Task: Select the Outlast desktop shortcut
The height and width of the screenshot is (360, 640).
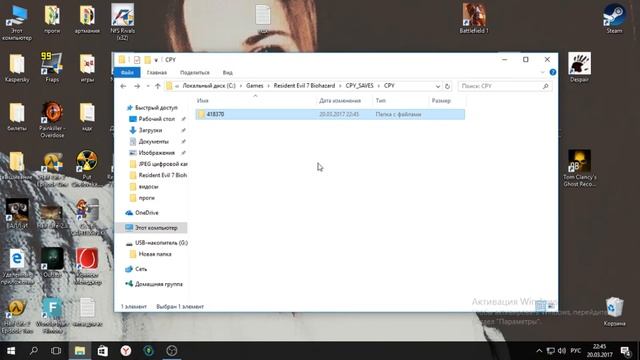Action: (52, 262)
